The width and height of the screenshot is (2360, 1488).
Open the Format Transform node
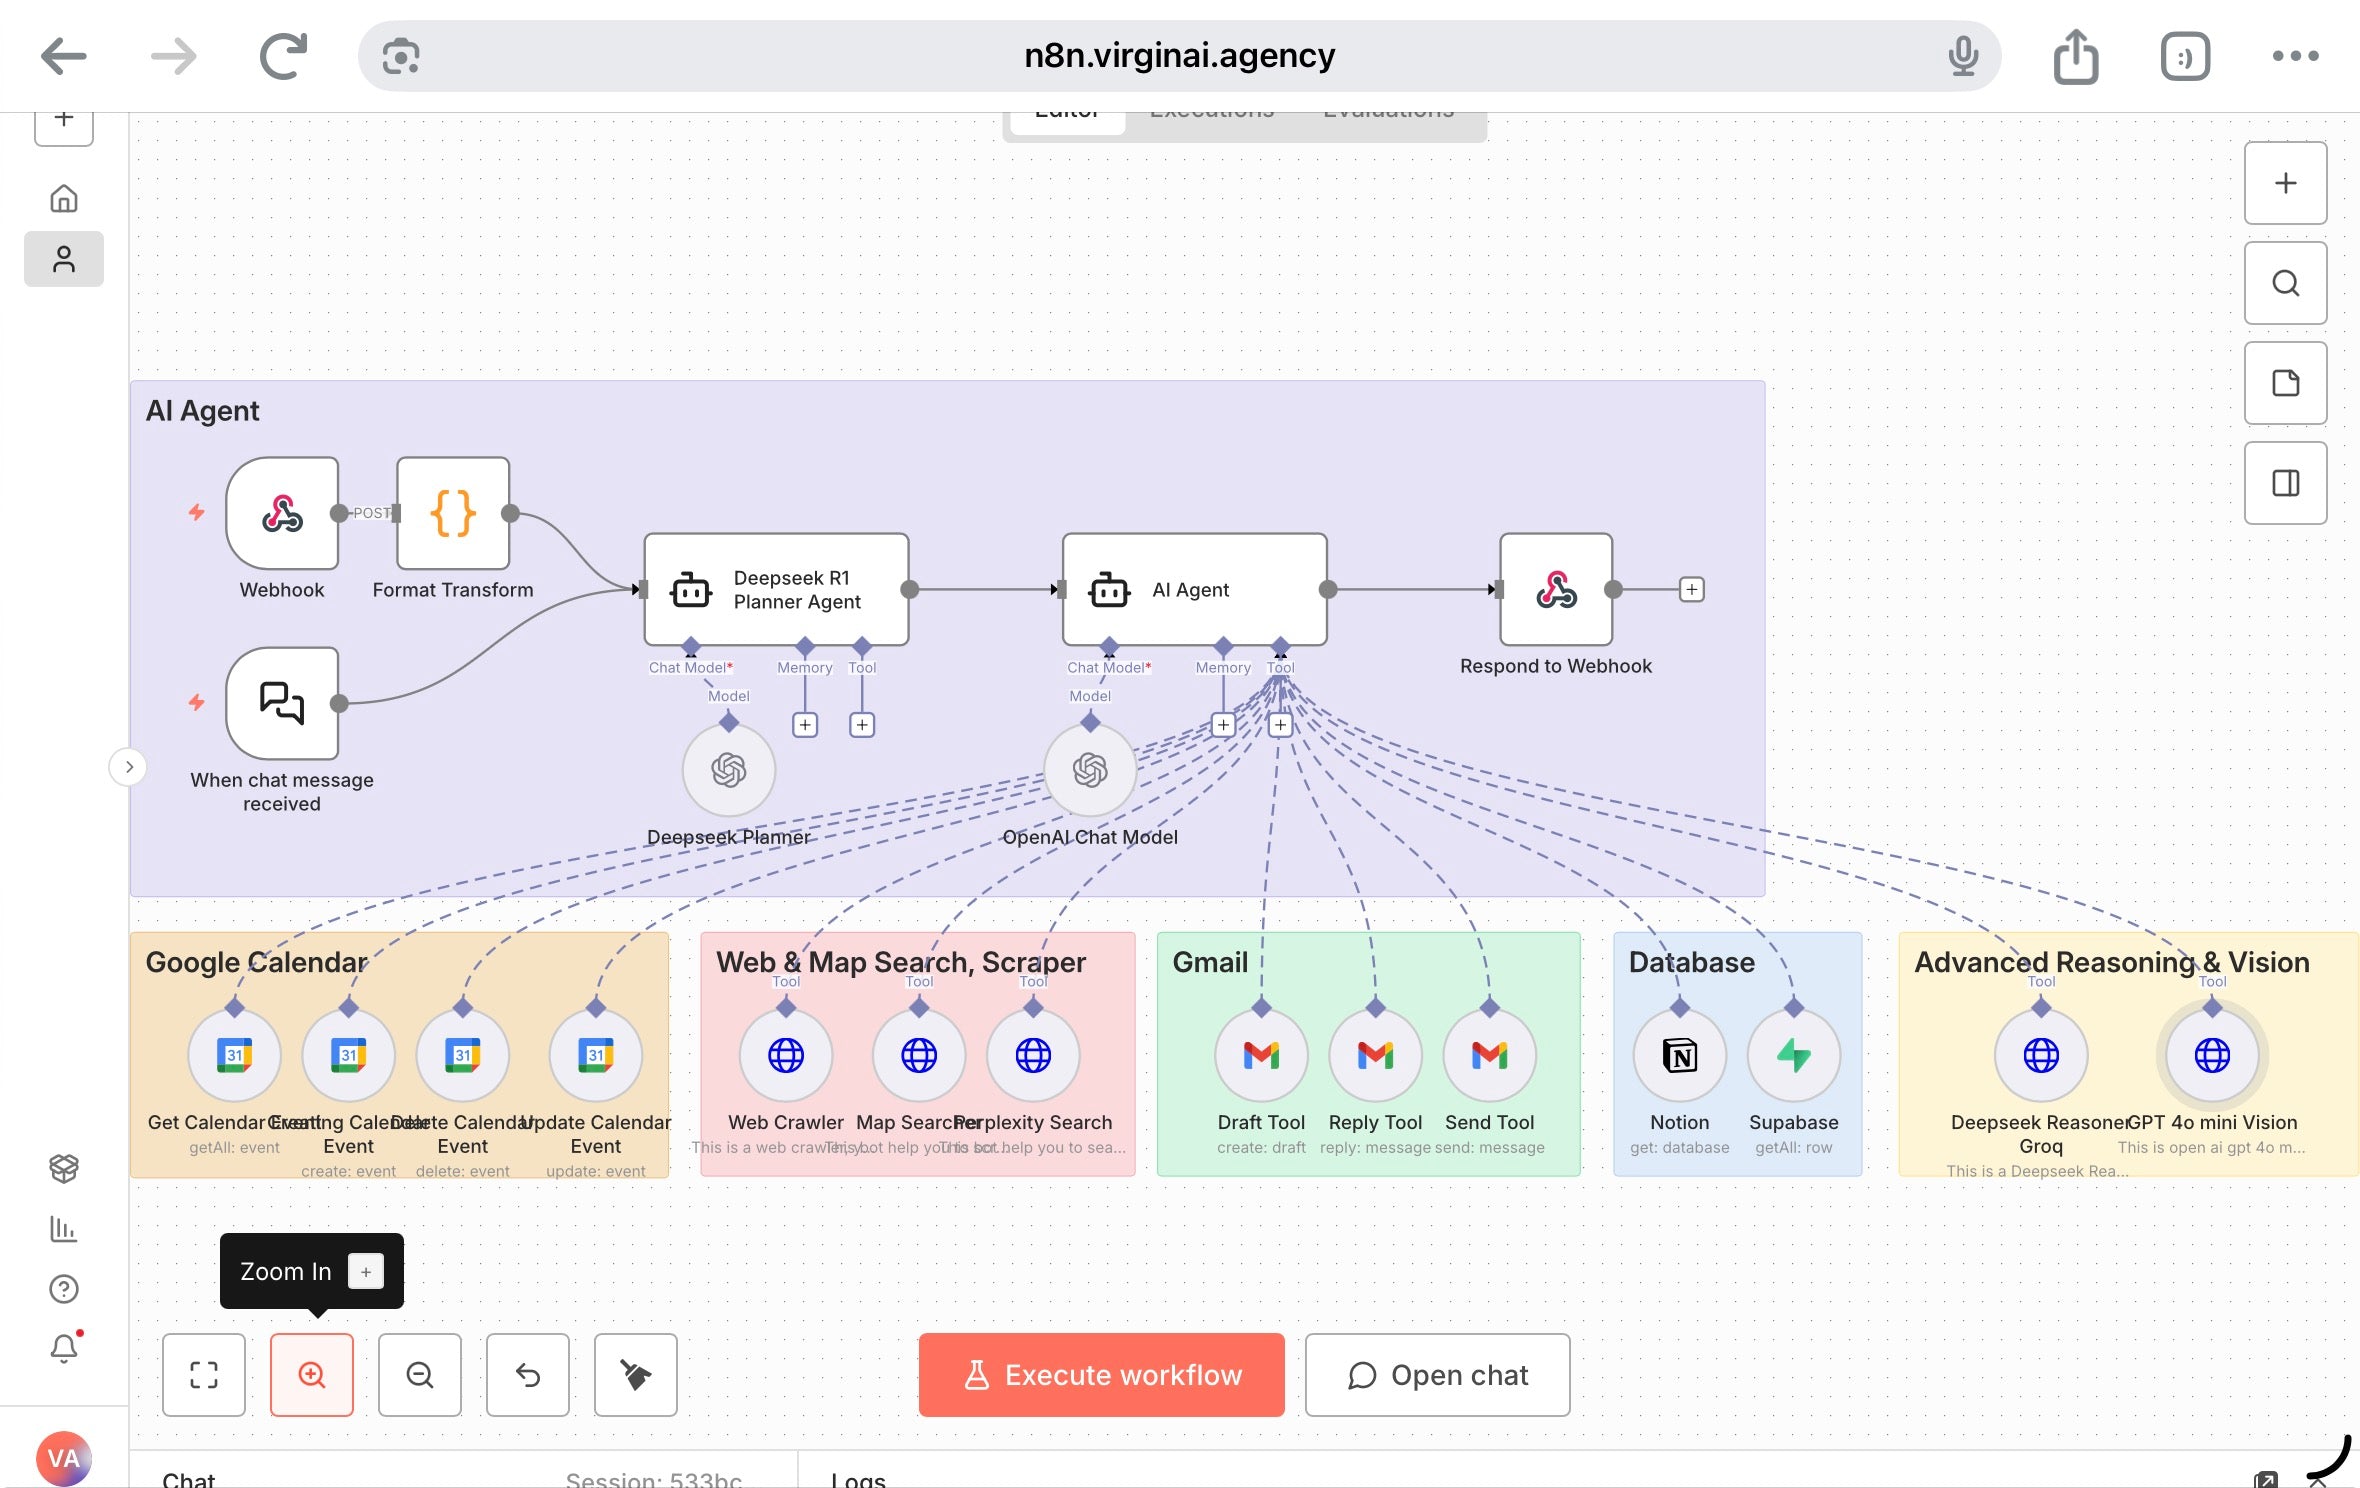tap(452, 515)
